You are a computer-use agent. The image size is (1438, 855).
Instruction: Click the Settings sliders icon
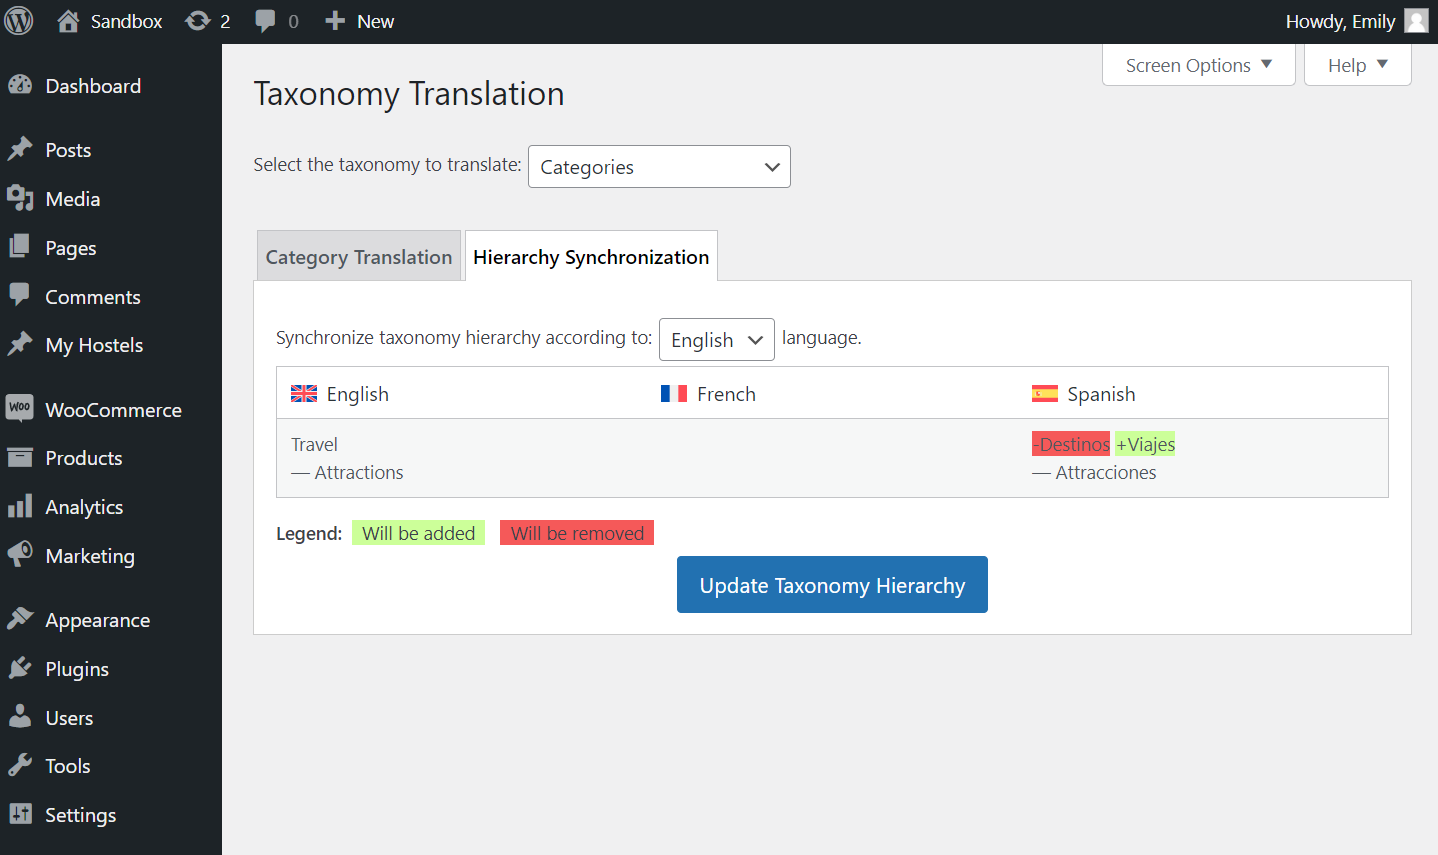tap(20, 814)
